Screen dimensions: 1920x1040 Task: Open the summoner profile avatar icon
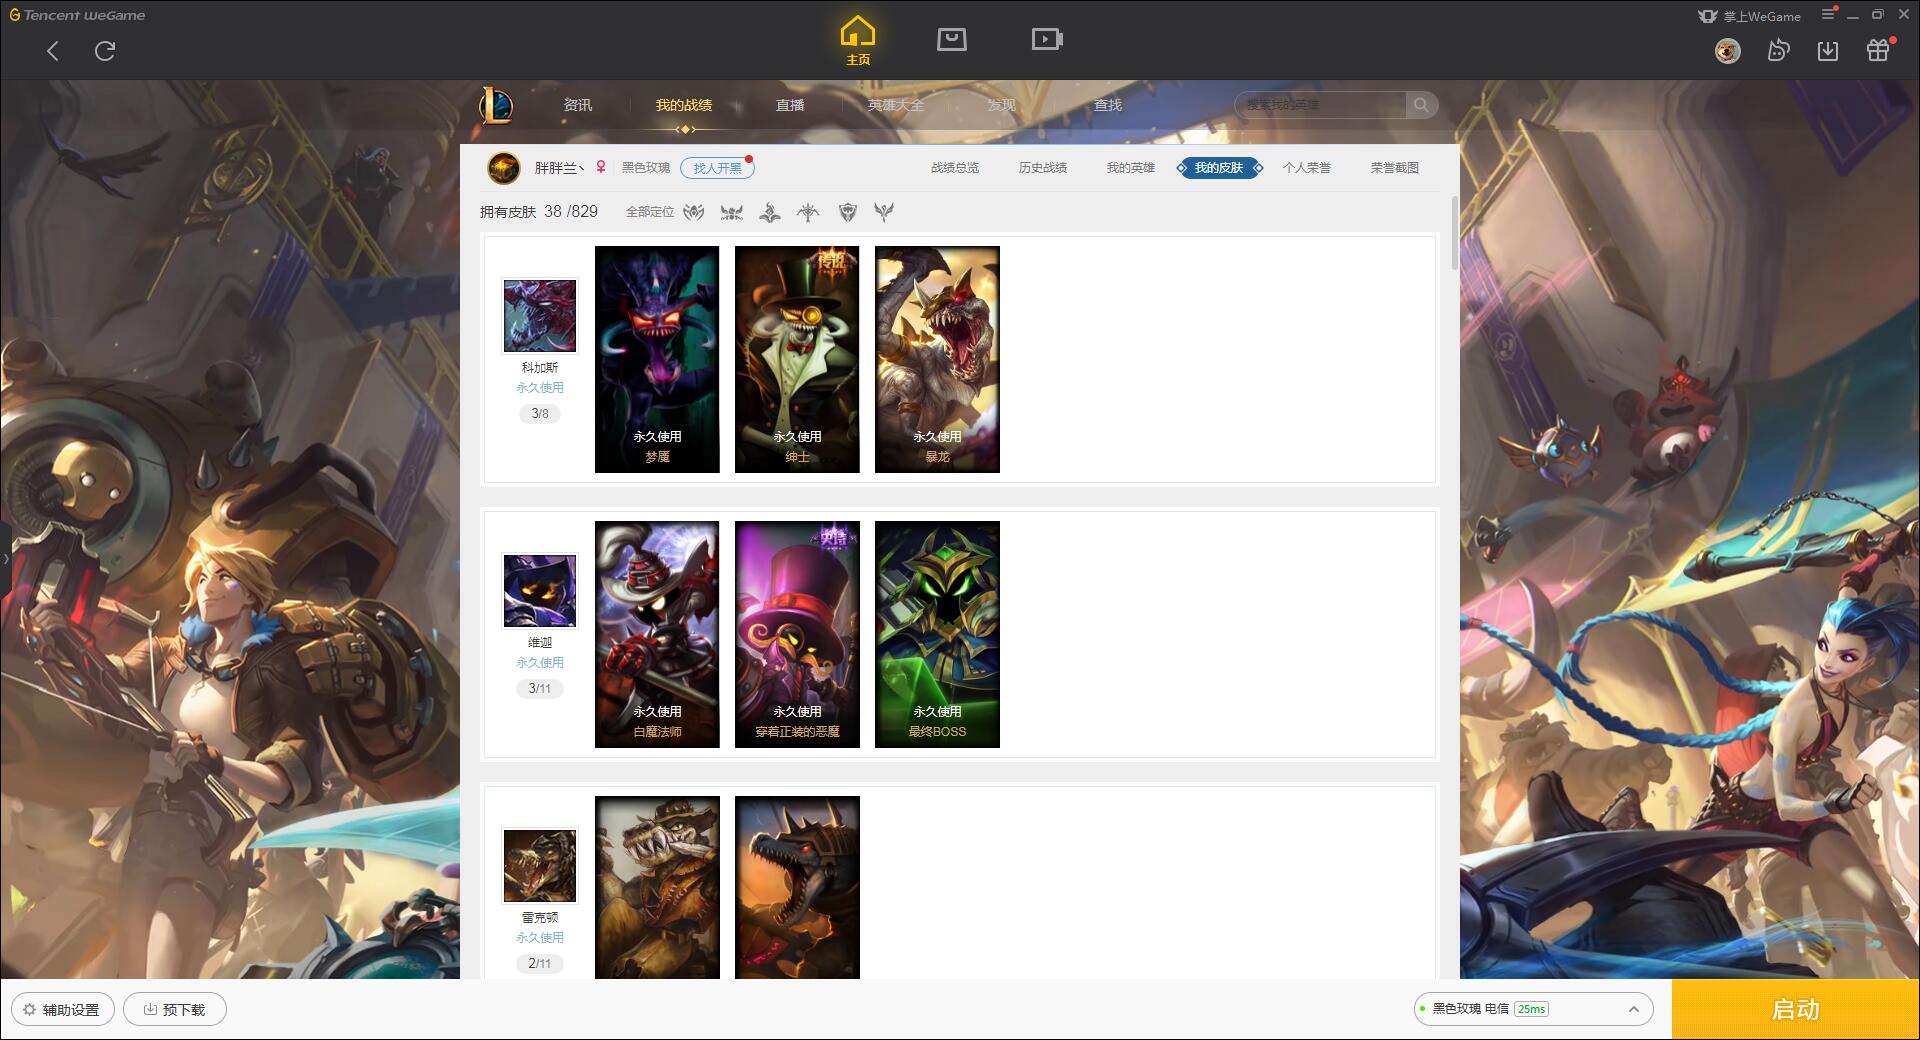click(504, 168)
